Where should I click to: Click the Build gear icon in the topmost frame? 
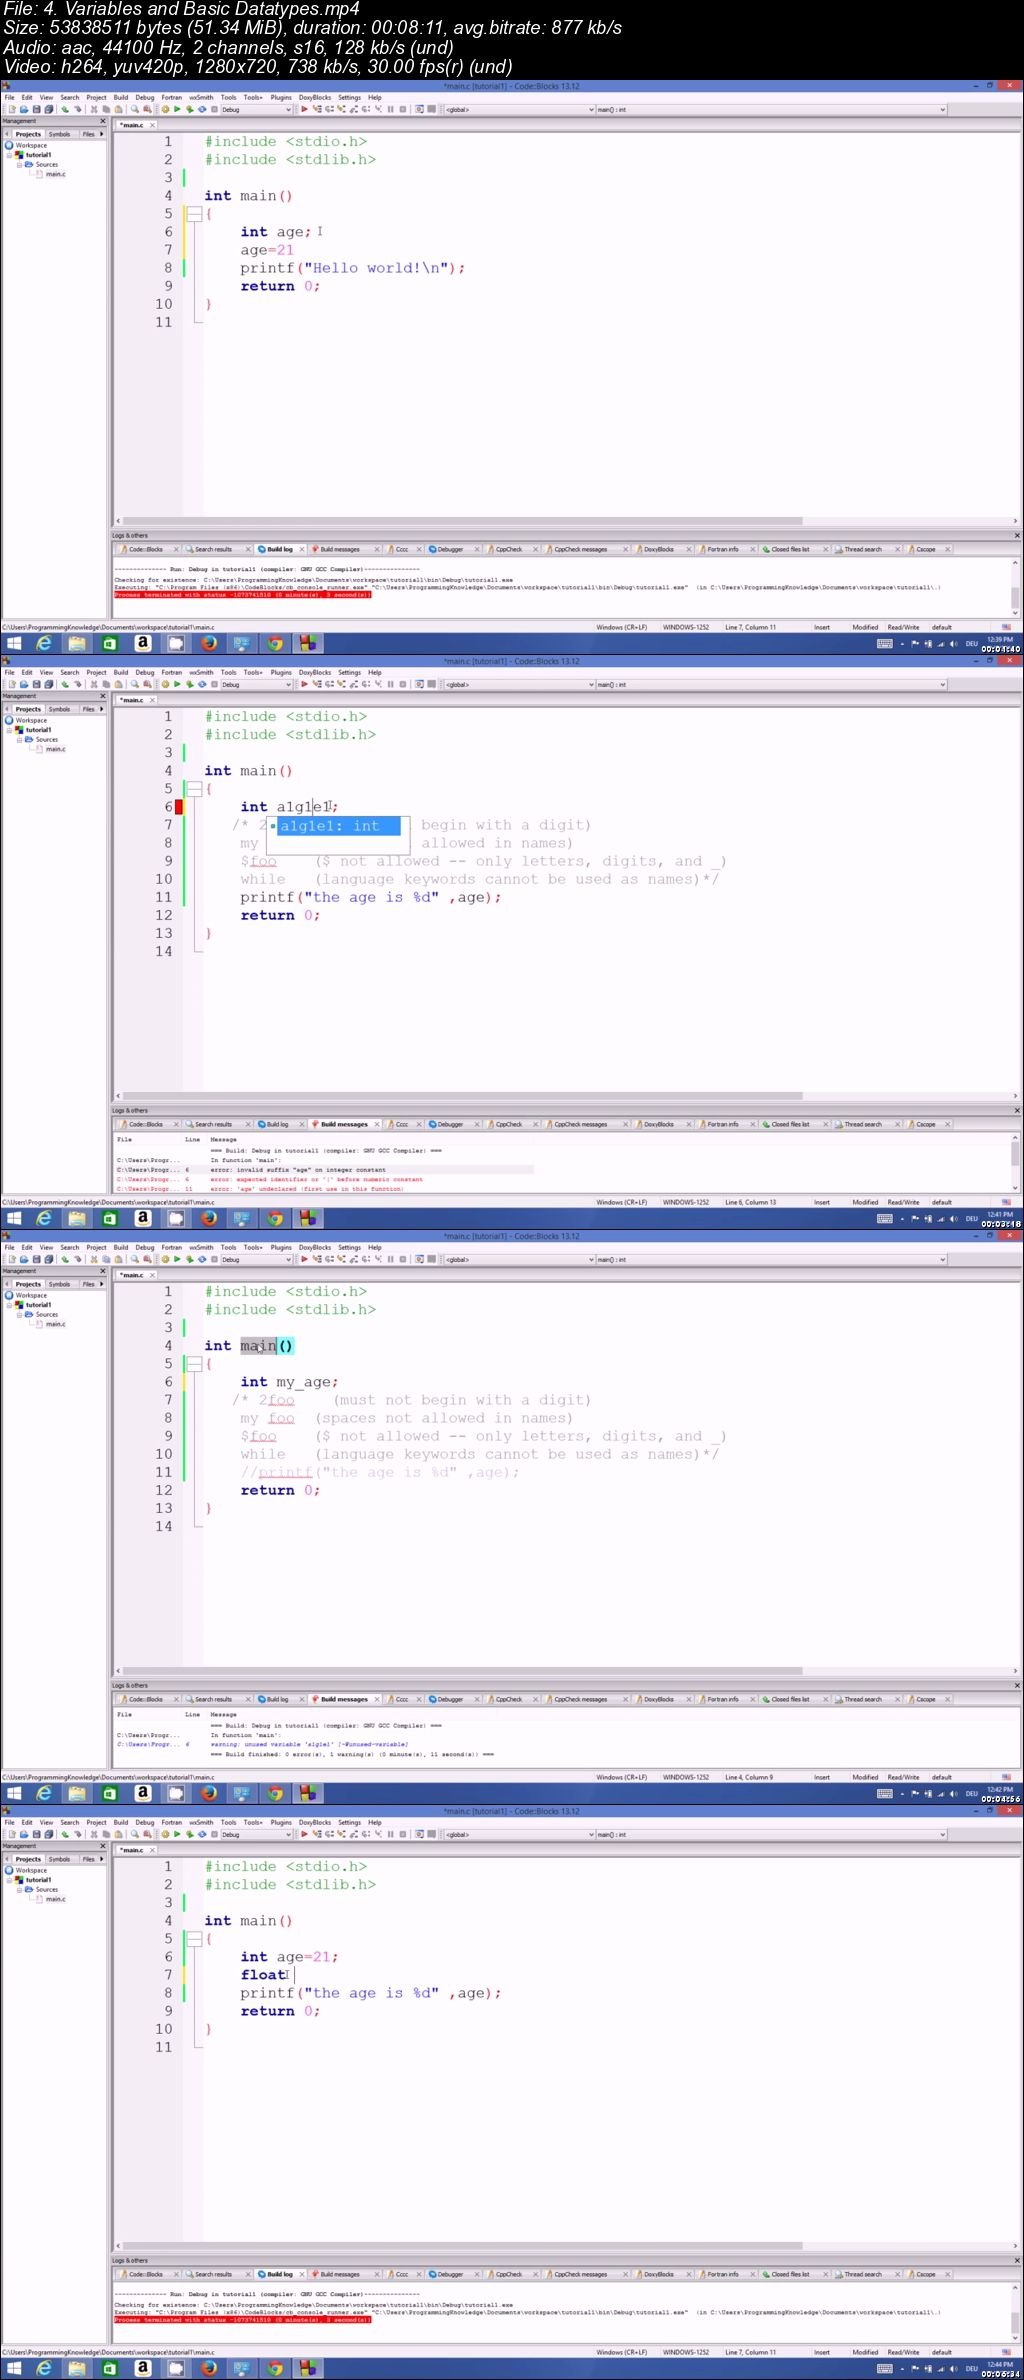pyautogui.click(x=165, y=110)
